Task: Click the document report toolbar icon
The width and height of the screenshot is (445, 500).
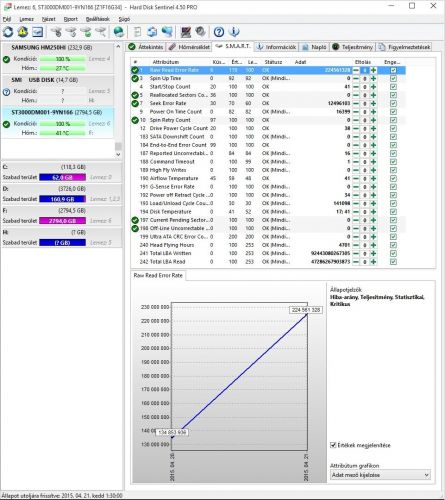Action: [137, 32]
